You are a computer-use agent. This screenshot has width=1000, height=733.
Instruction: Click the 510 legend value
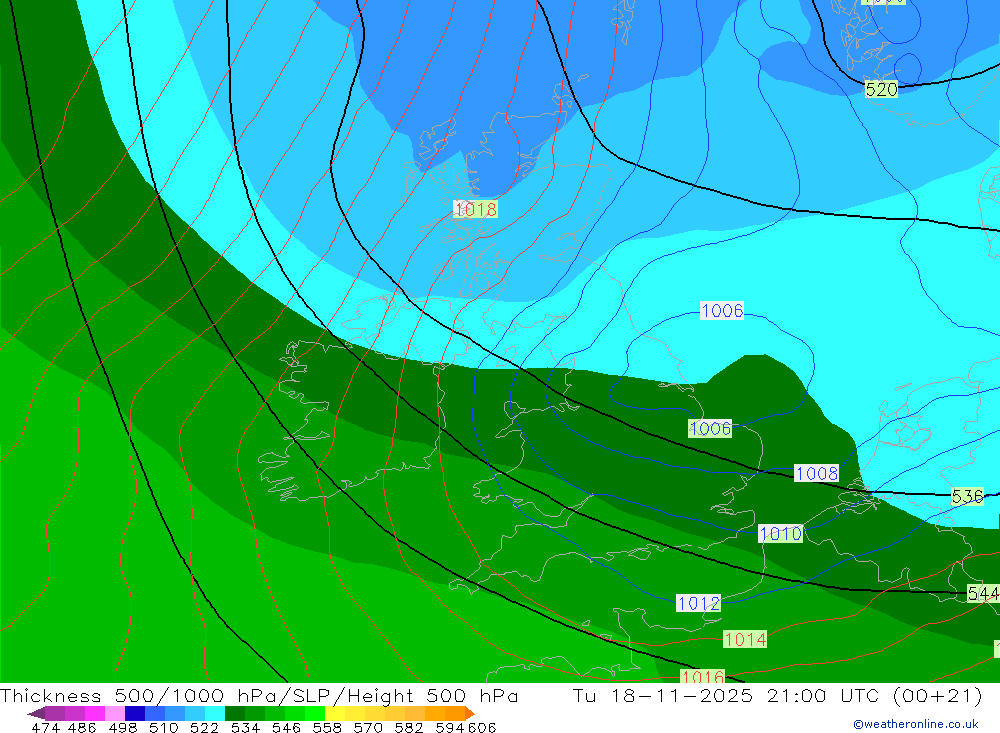pos(164,728)
